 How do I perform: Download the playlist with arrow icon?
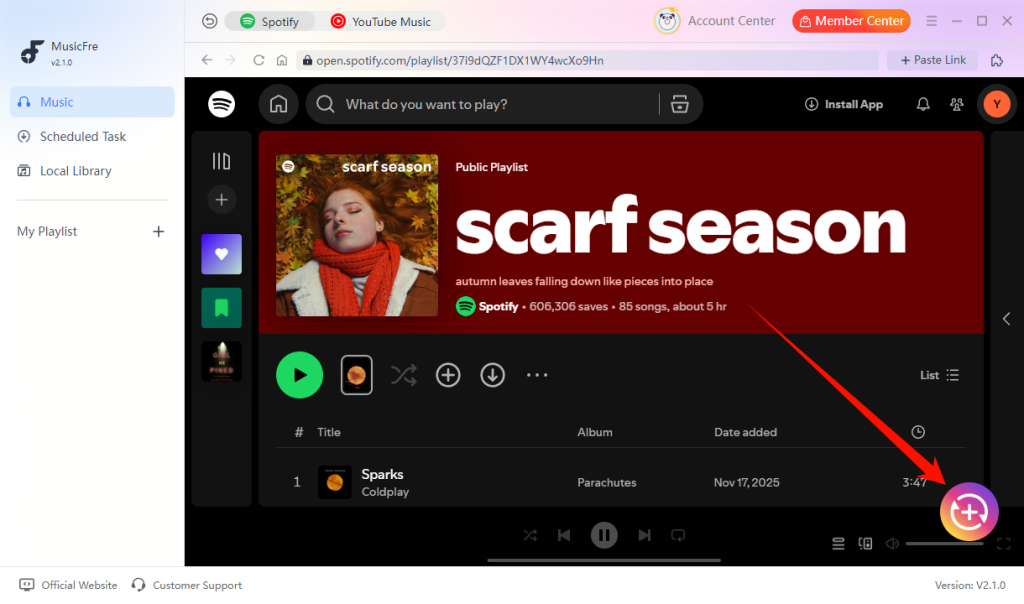pyautogui.click(x=492, y=375)
